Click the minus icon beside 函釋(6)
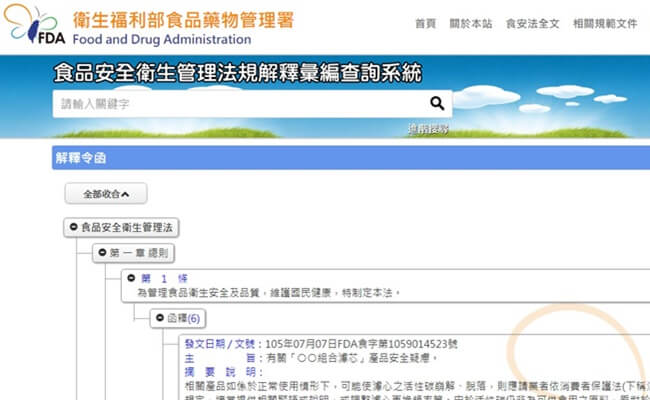The width and height of the screenshot is (650, 400). (x=159, y=318)
